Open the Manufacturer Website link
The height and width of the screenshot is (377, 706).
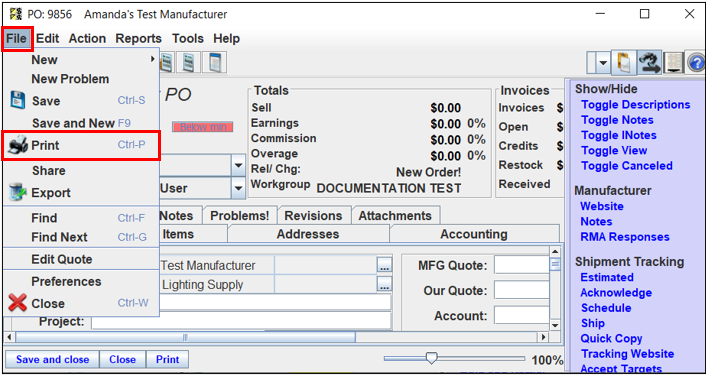pos(602,206)
